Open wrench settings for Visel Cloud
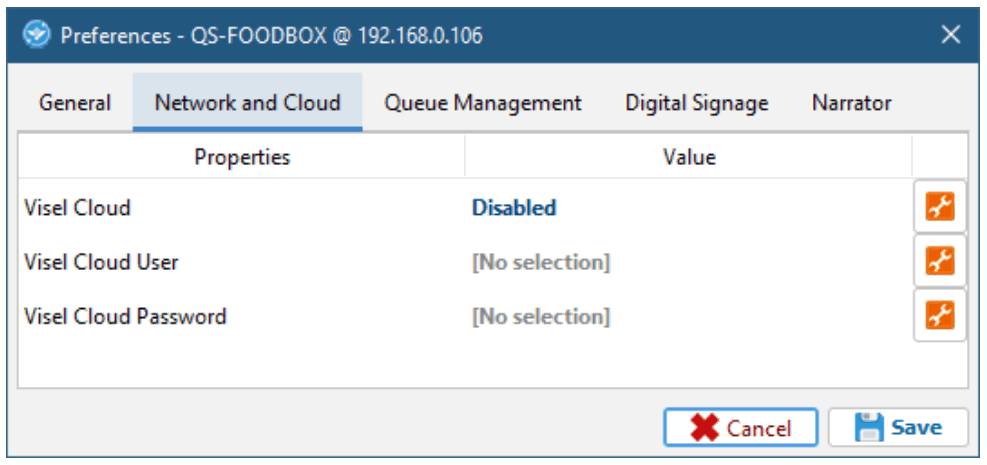This screenshot has width=987, height=465. 939,207
